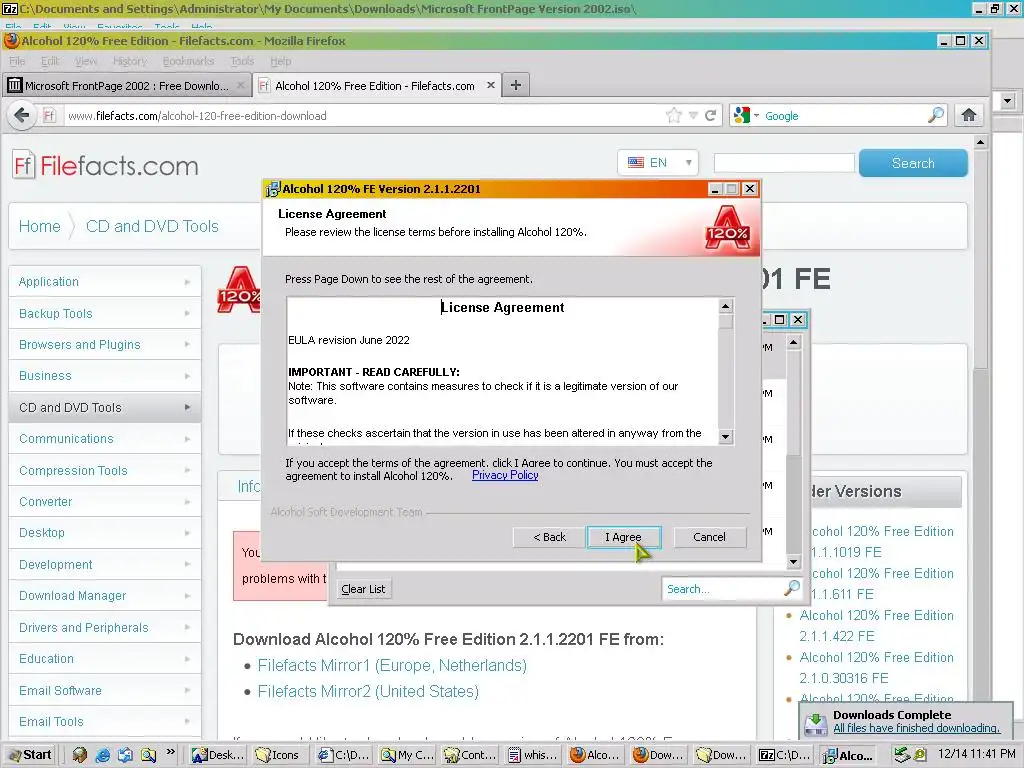Click scroll-down arrow of license text
This screenshot has height=768, width=1024.
tap(726, 436)
